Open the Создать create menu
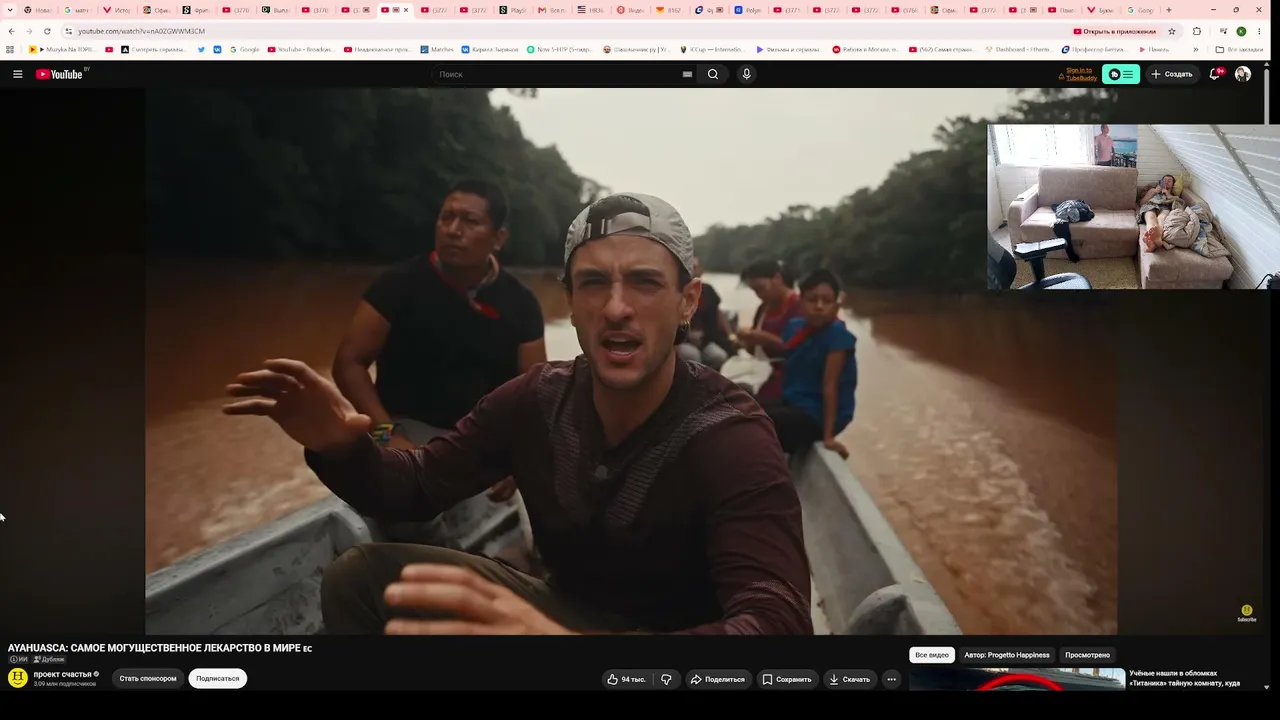This screenshot has height=720, width=1280. [x=1171, y=74]
